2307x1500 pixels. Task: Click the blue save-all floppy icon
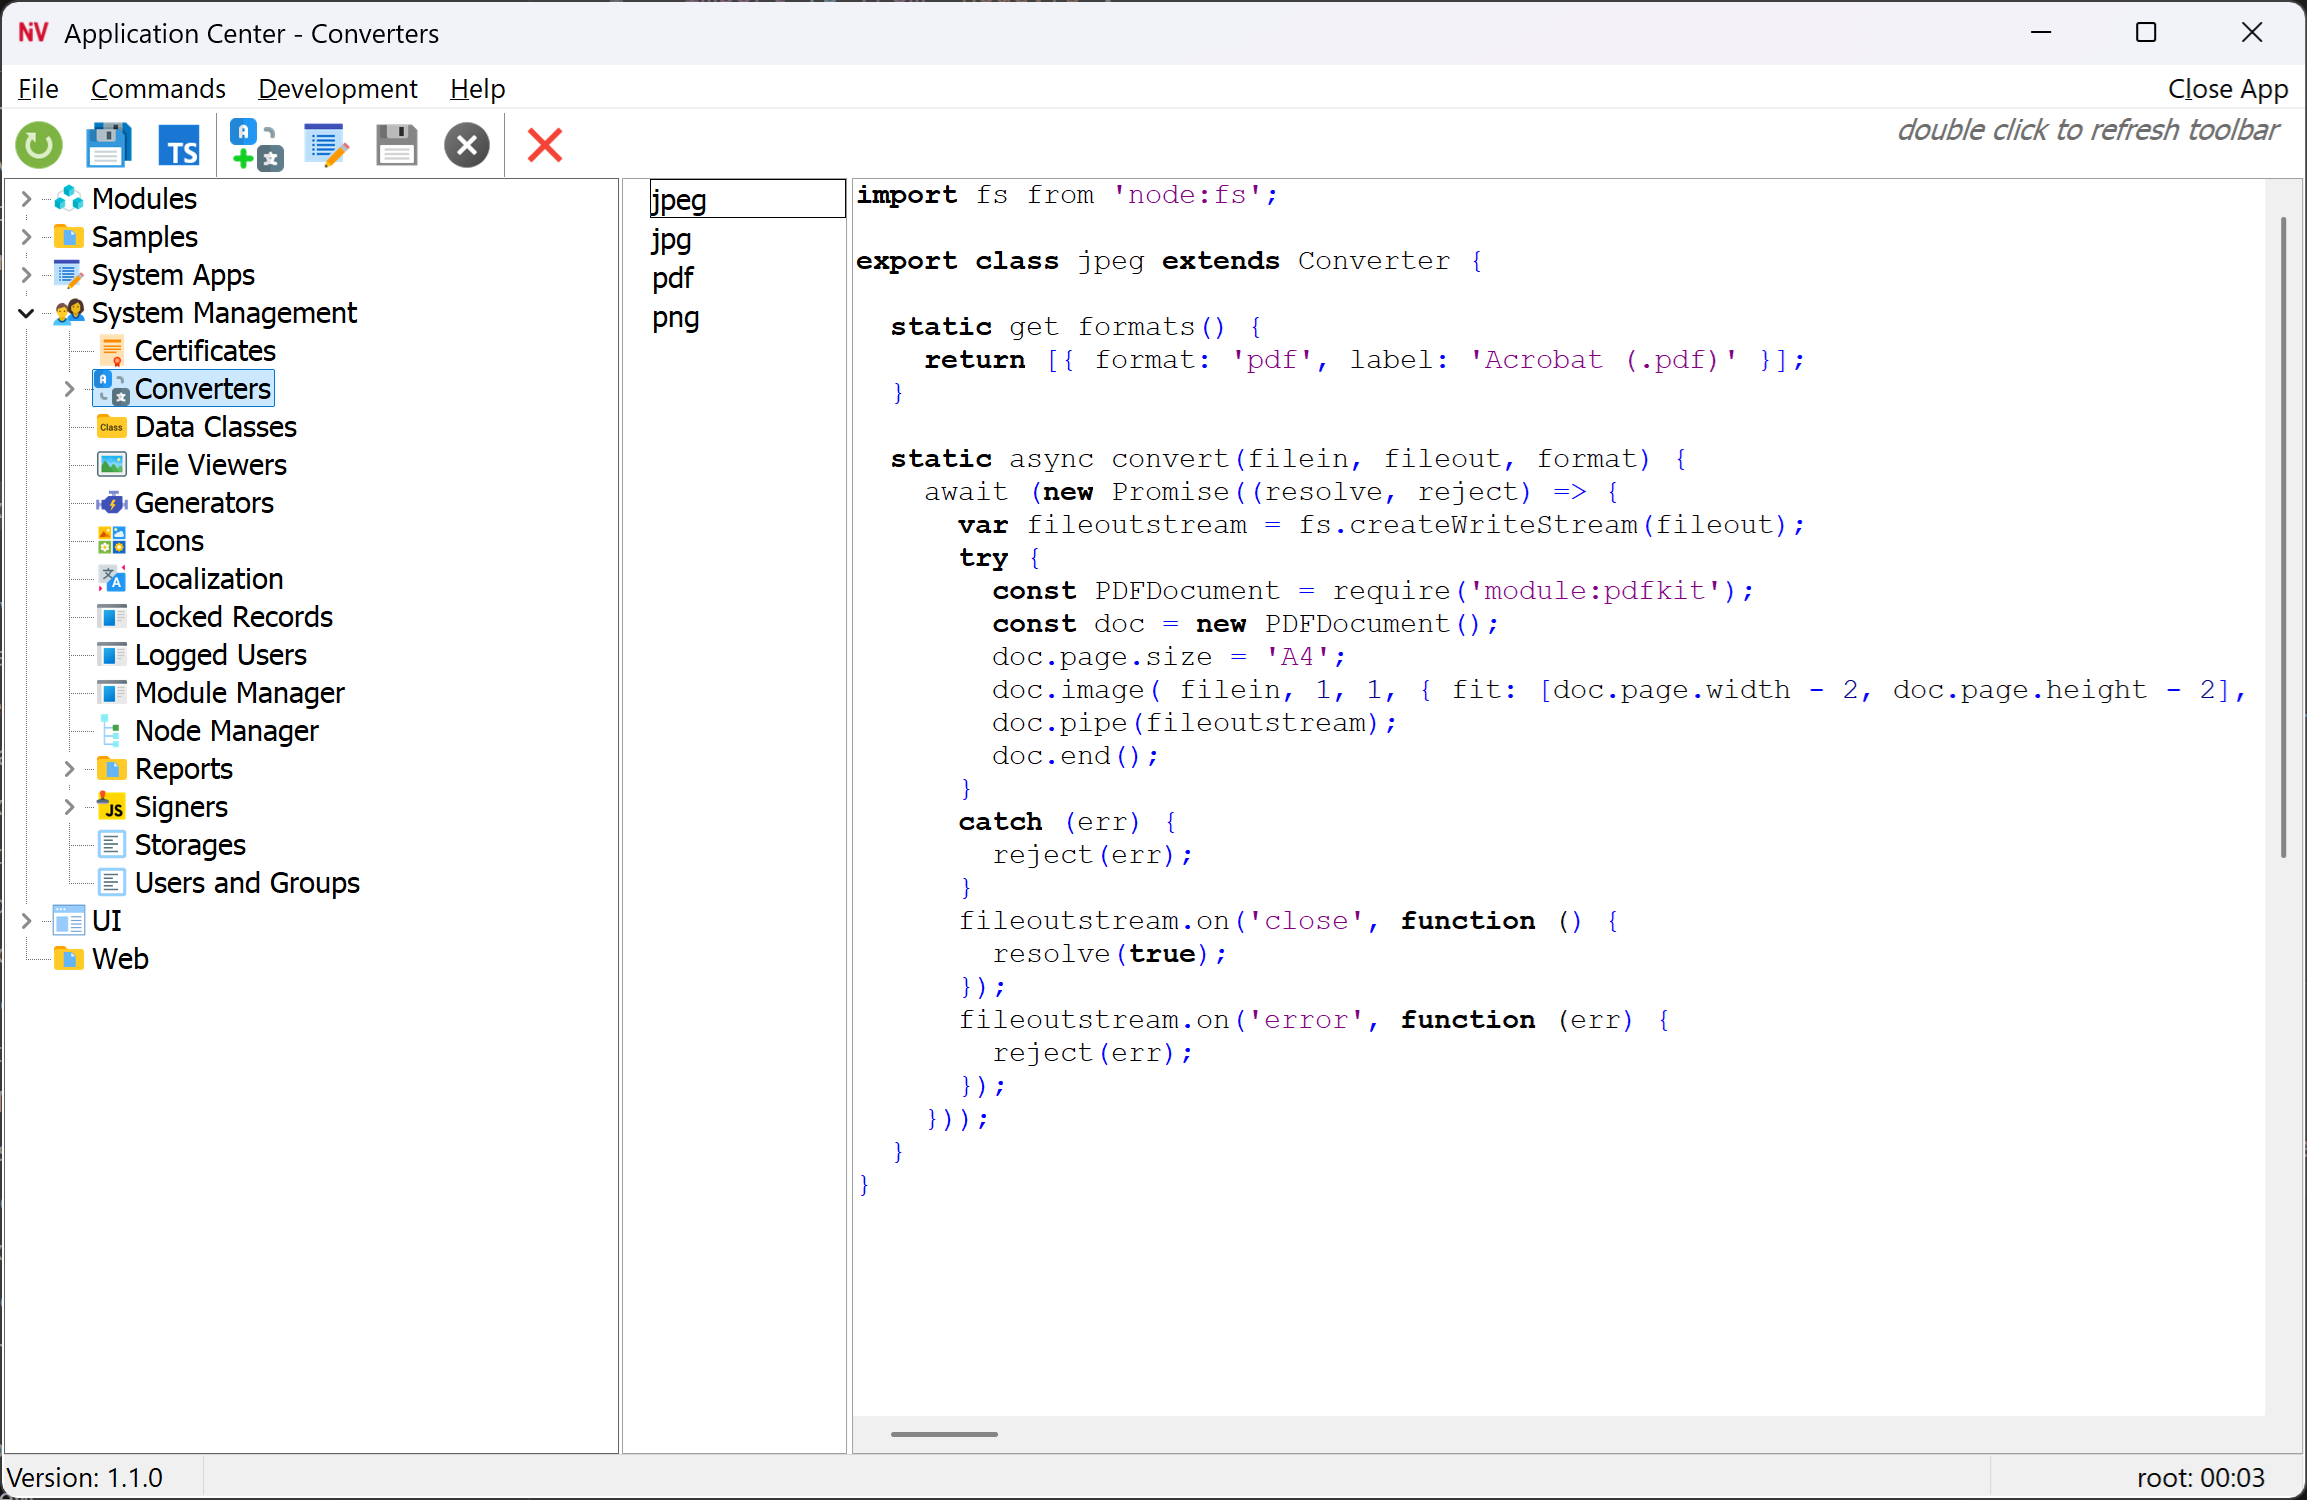click(108, 146)
